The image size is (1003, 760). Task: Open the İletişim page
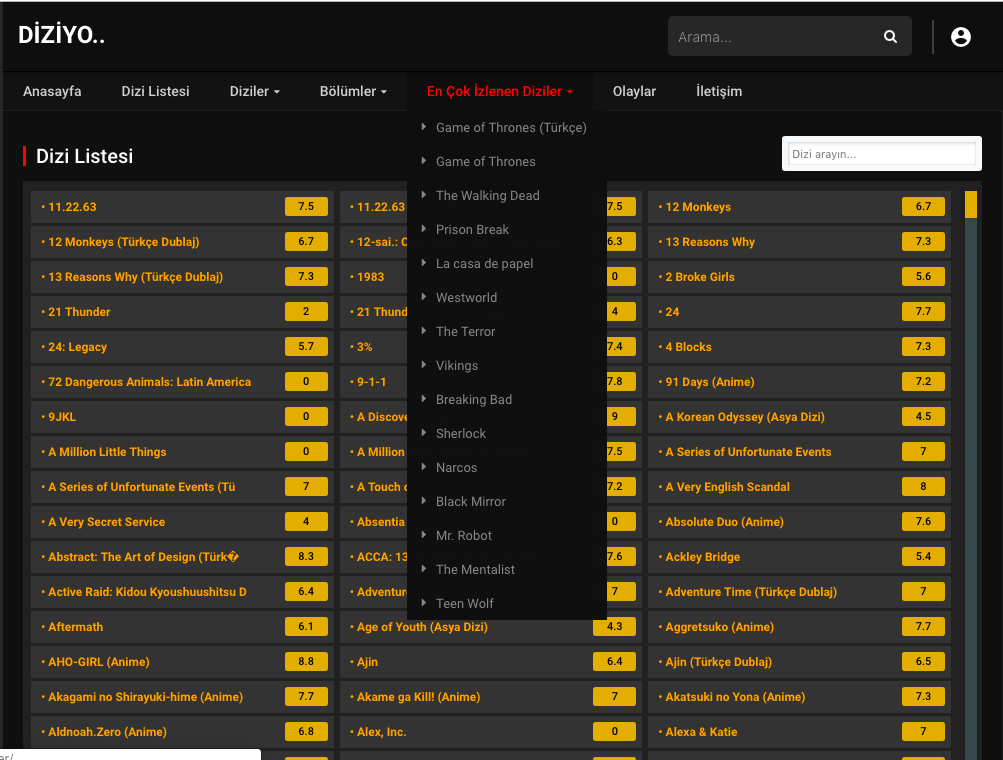719,91
